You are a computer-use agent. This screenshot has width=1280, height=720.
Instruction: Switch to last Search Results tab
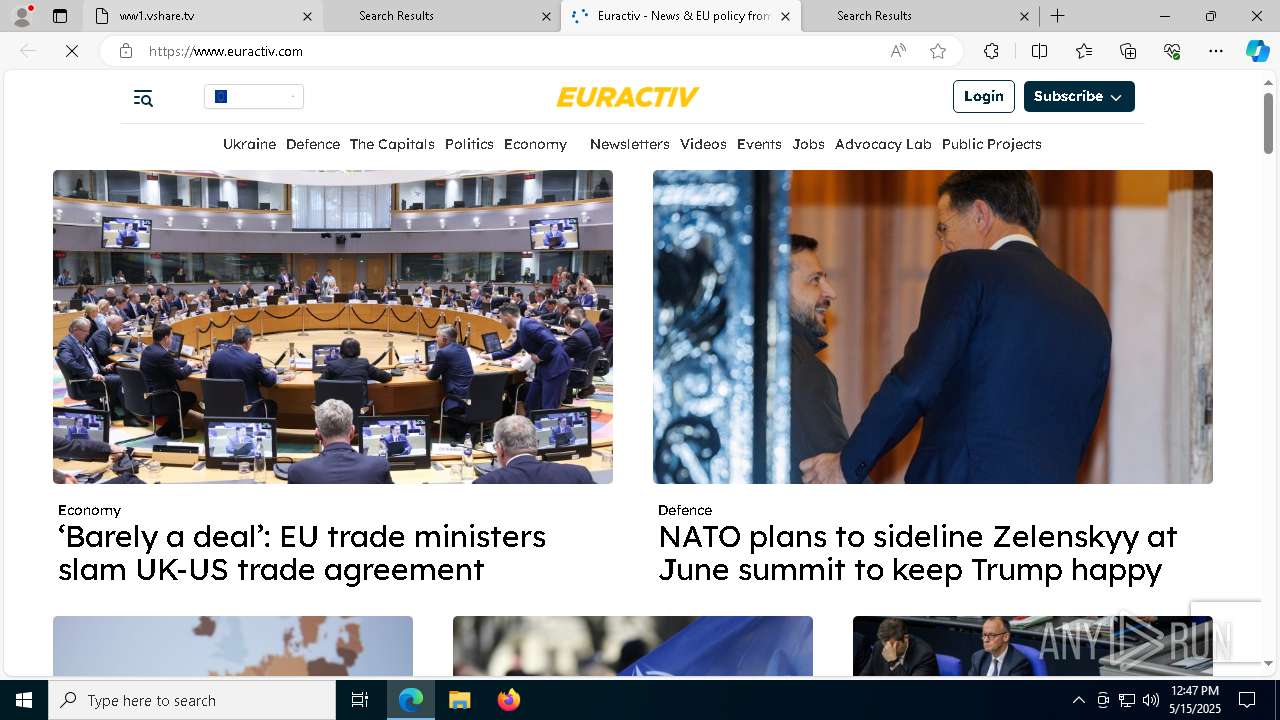tap(919, 16)
